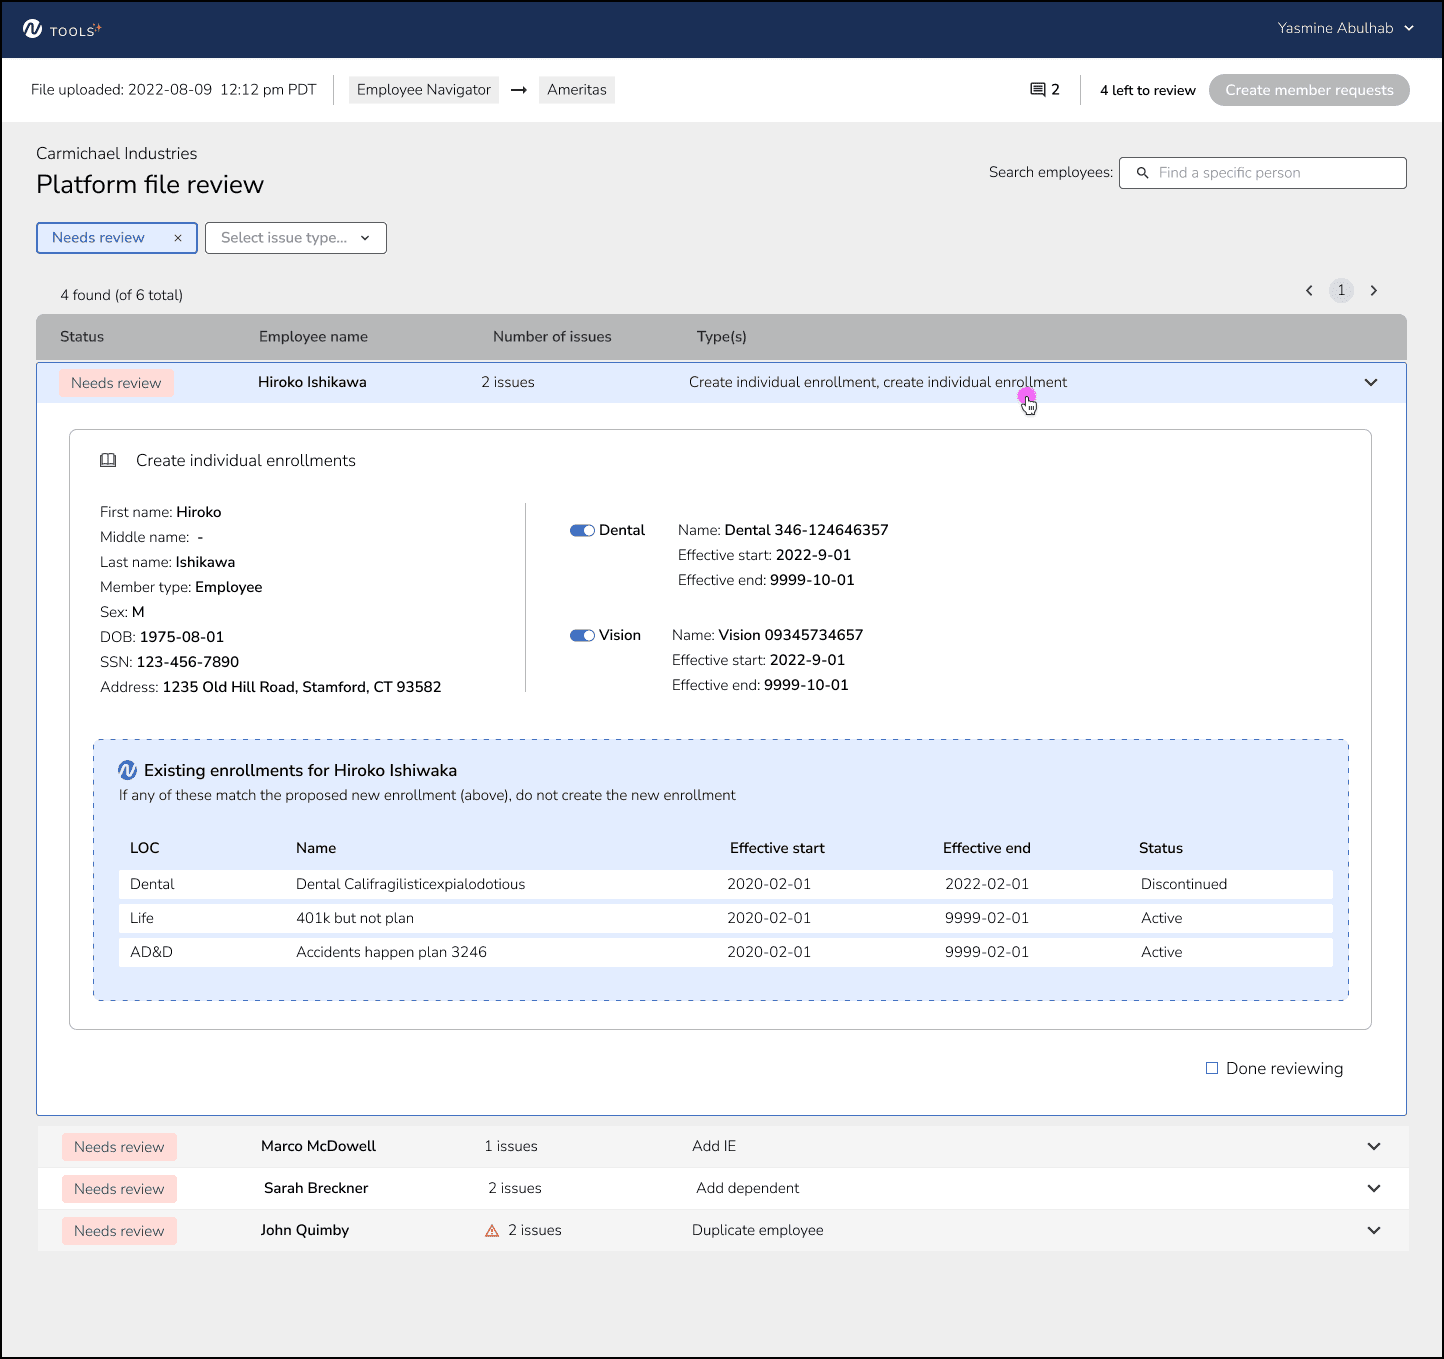The image size is (1444, 1359).
Task: Toggle the Dental enrollment switch
Action: tap(582, 531)
